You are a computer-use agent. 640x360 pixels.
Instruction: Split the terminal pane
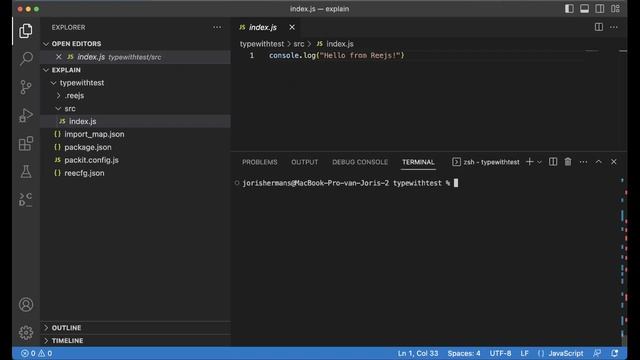pyautogui.click(x=553, y=162)
